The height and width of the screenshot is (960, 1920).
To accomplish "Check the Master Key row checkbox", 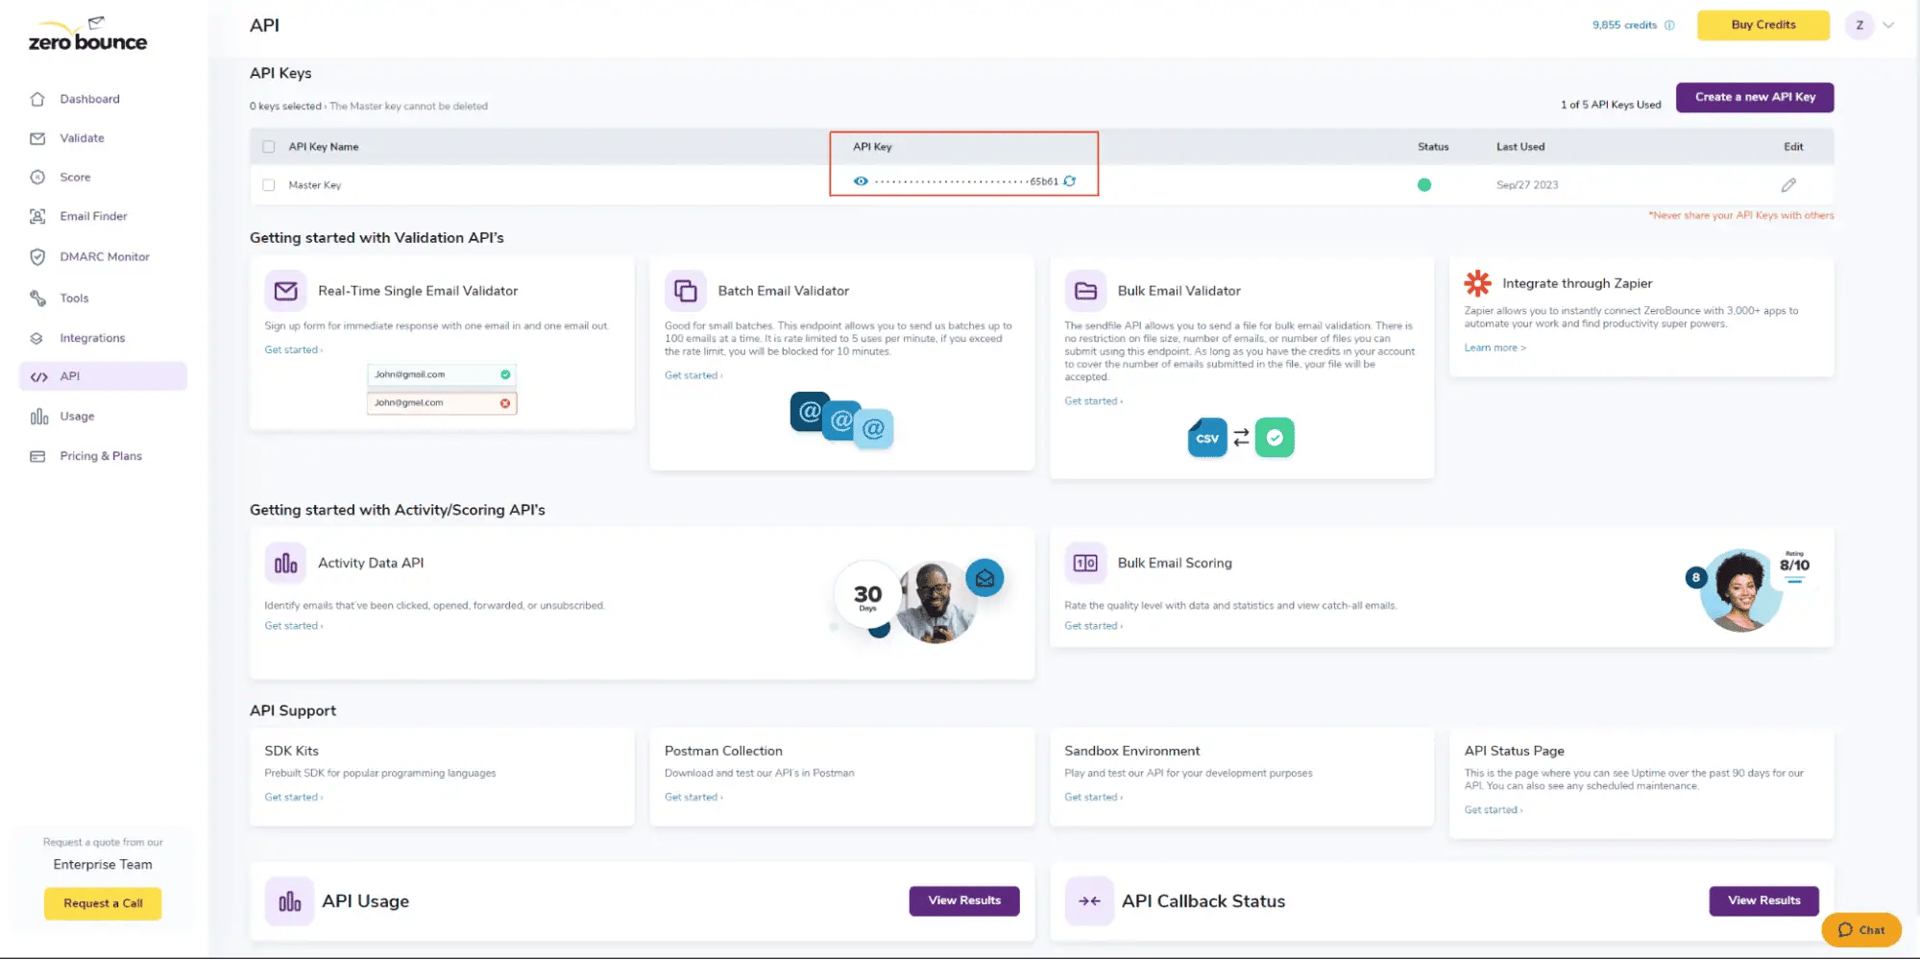I will tap(268, 184).
